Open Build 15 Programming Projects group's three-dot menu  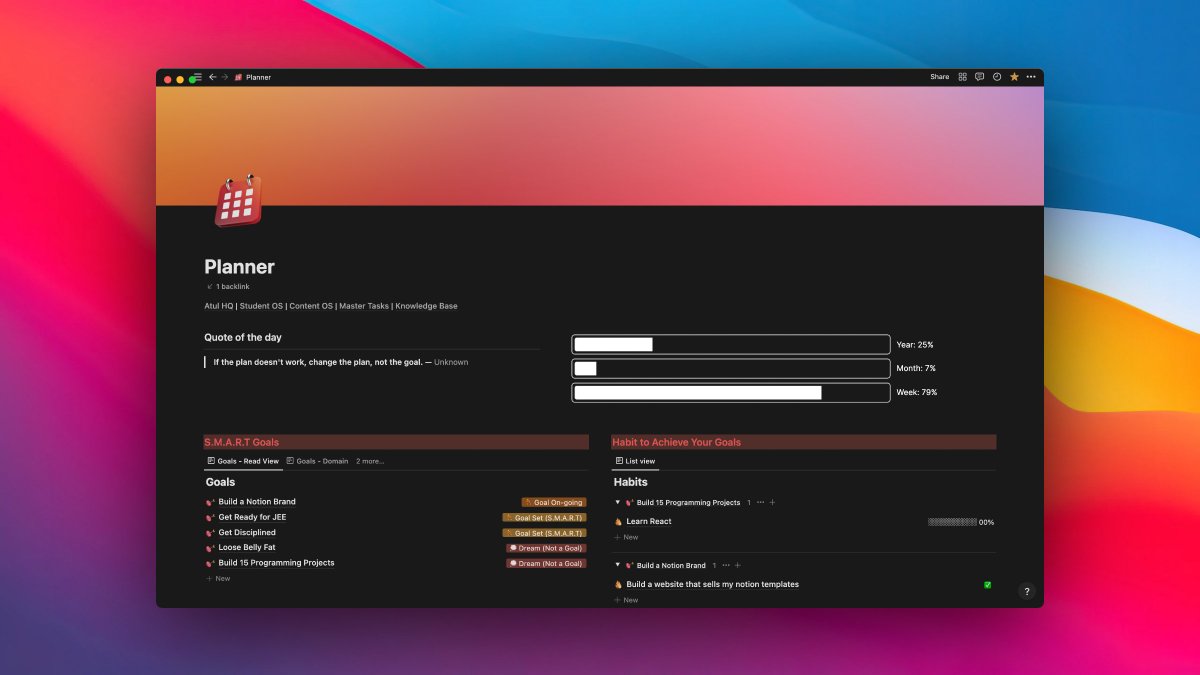click(x=760, y=503)
